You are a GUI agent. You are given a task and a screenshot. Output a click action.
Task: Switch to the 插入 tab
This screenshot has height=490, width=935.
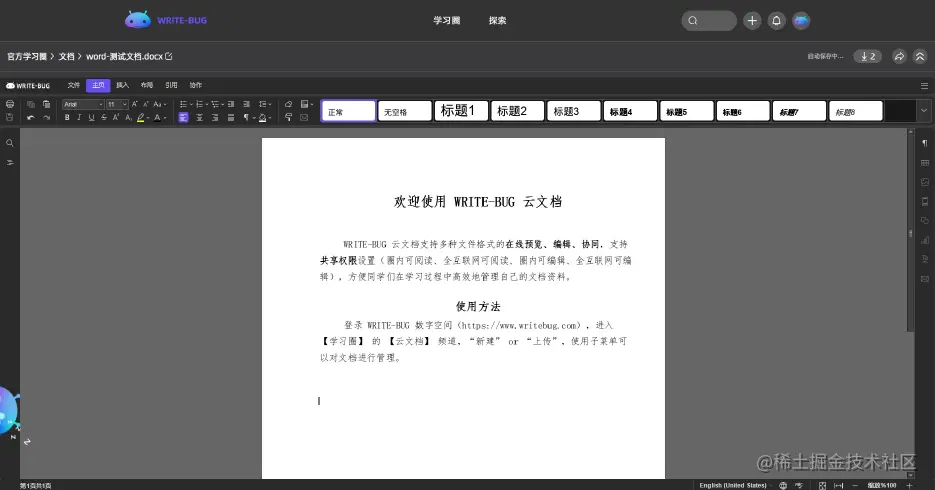point(122,85)
